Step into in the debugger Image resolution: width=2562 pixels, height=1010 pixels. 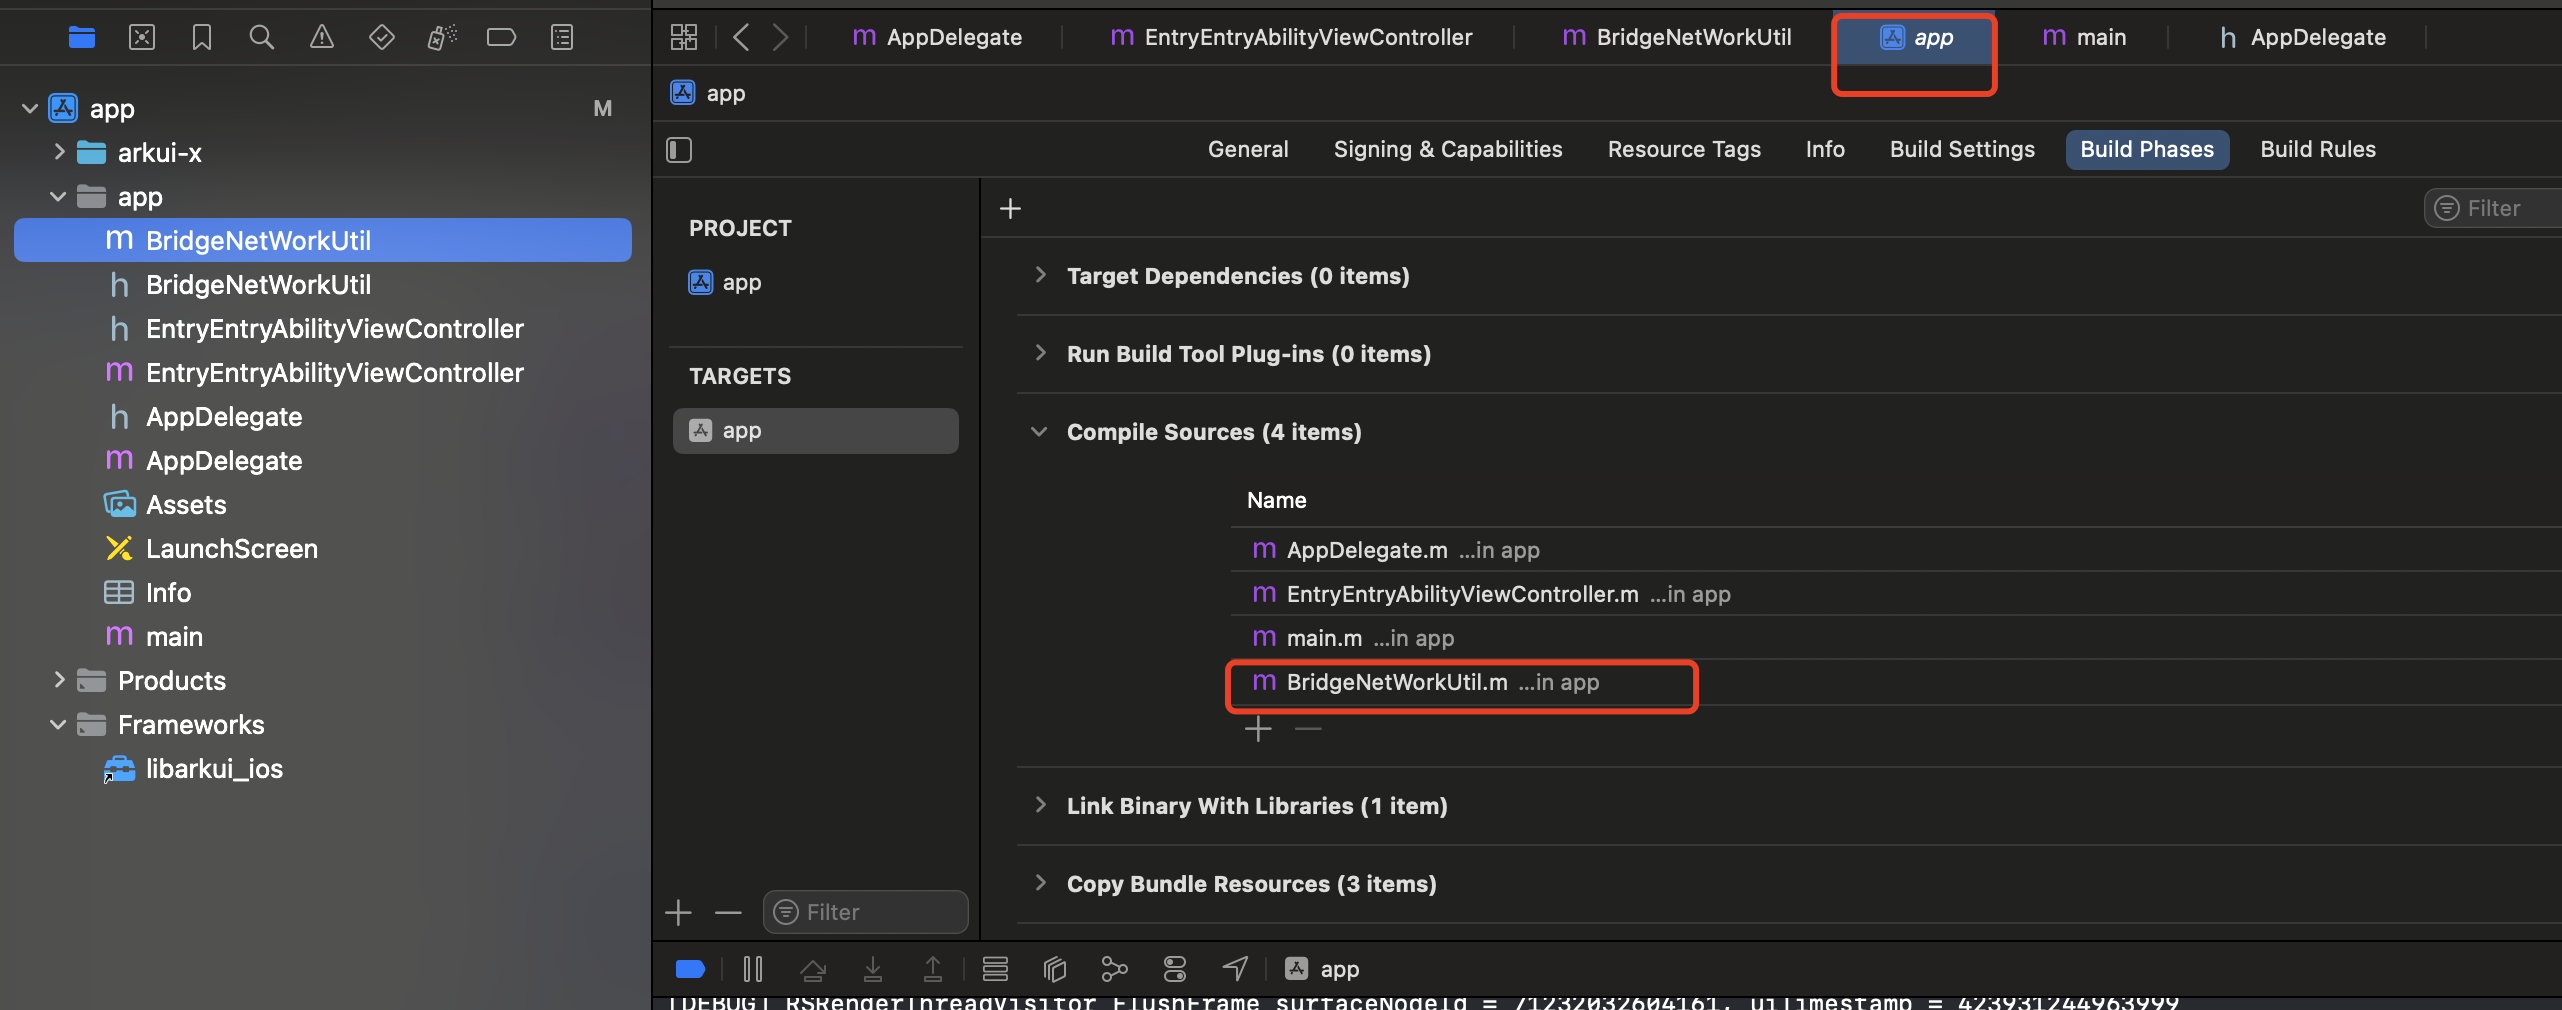pyautogui.click(x=873, y=969)
